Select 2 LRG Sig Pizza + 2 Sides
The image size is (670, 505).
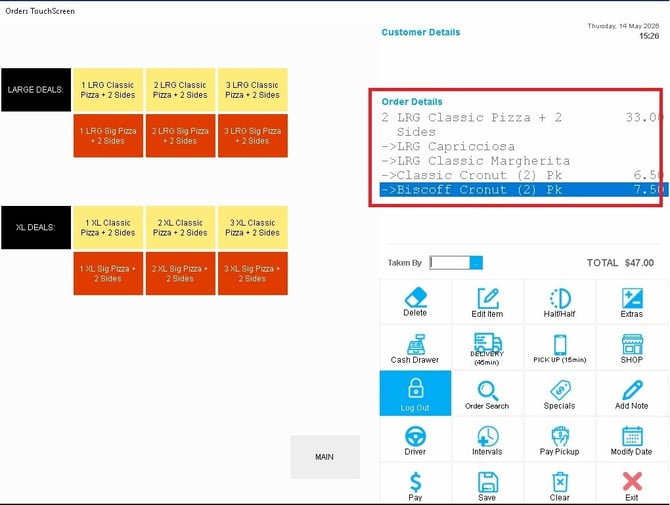pos(180,135)
